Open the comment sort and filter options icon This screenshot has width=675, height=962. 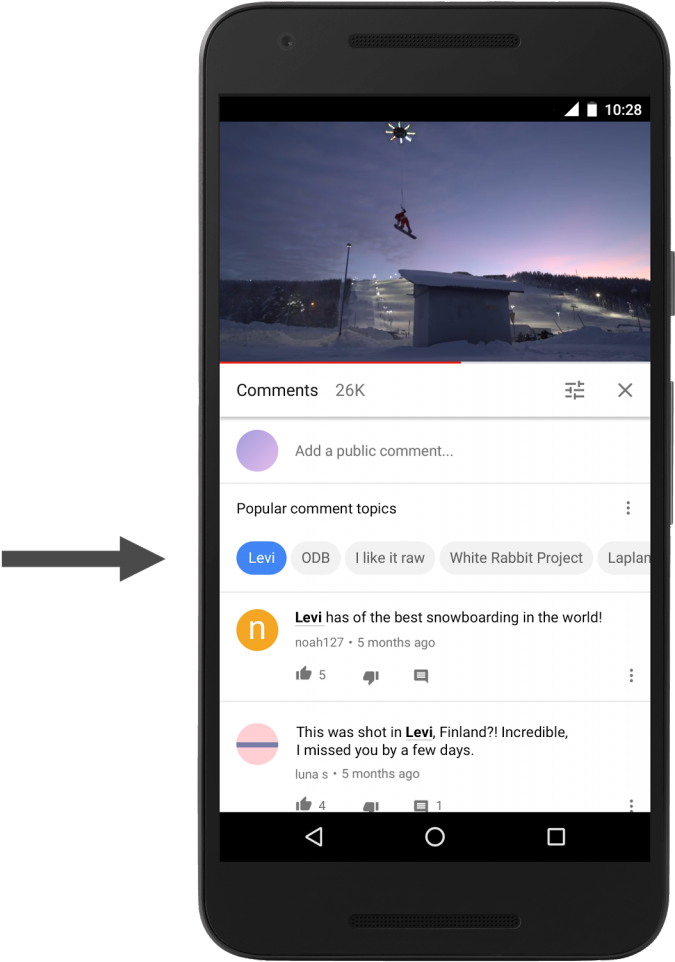[x=574, y=390]
